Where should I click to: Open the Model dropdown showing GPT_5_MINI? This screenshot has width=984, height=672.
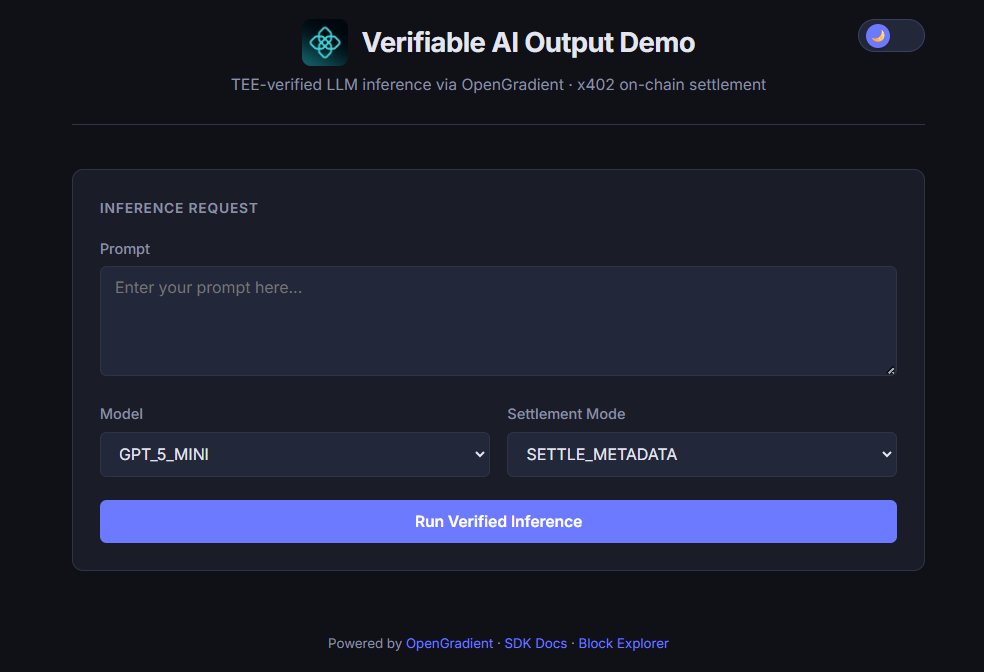coord(295,454)
